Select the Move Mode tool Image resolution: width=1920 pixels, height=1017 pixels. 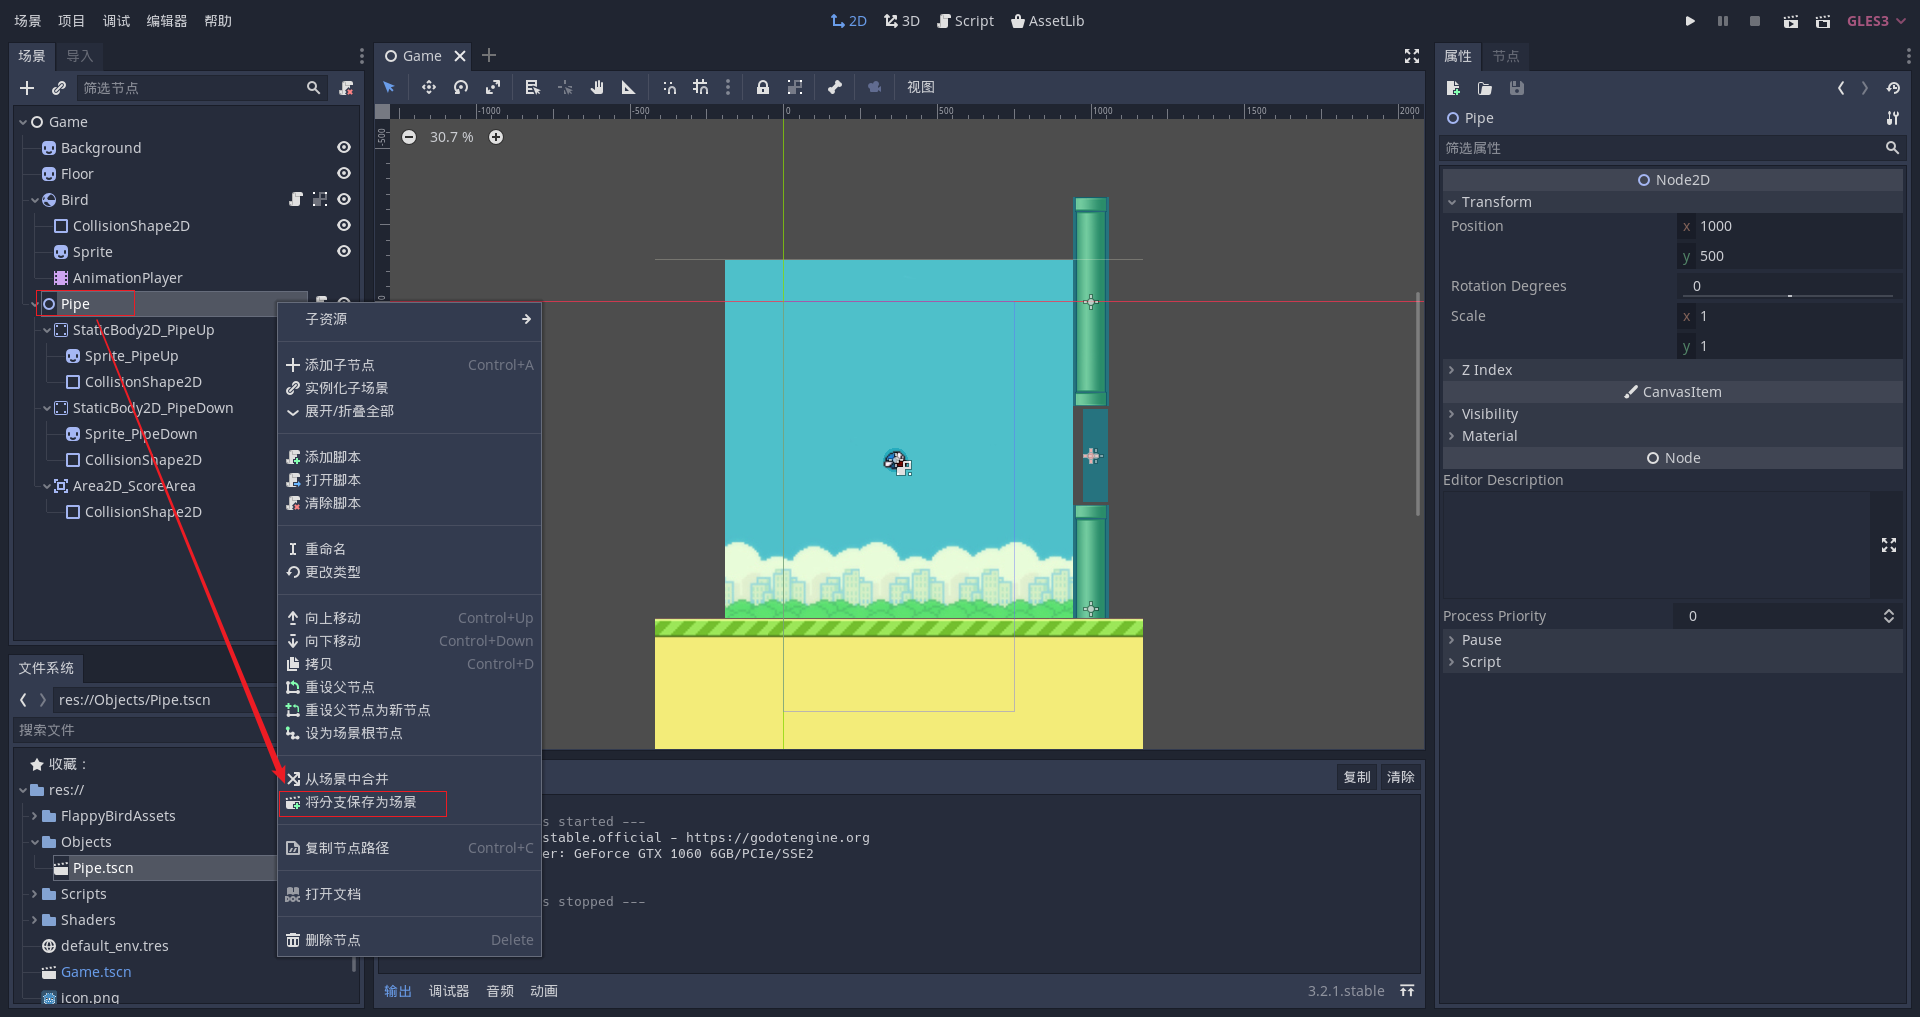(x=428, y=87)
